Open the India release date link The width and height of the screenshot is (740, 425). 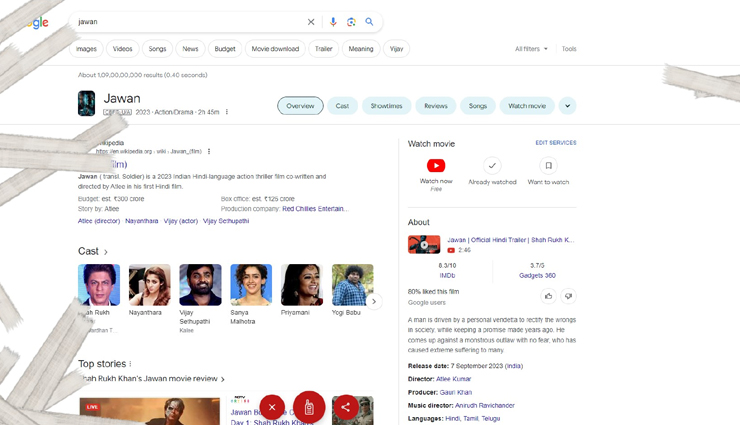pyautogui.click(x=513, y=366)
